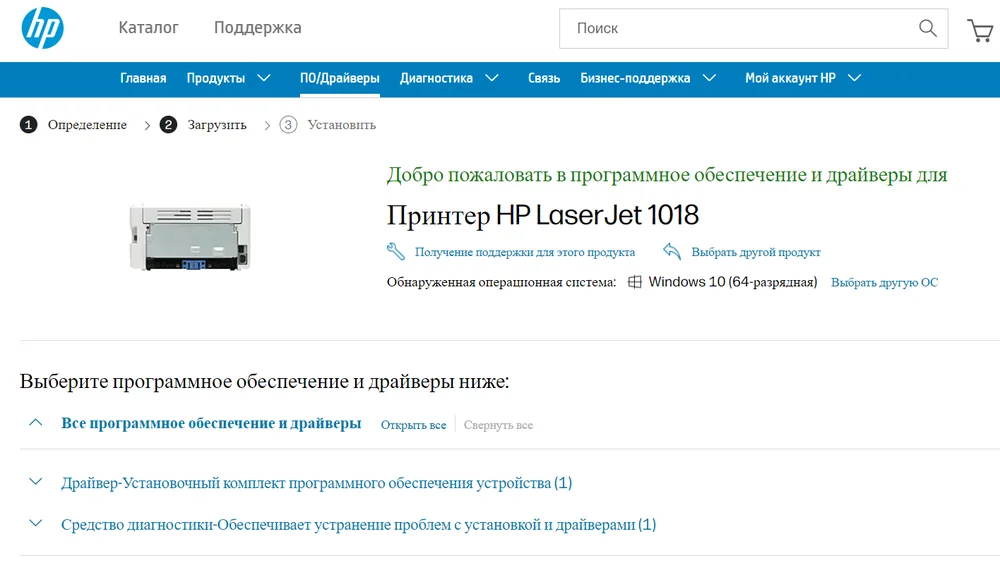Viewport: 1000px width, 570px height.
Task: Click the Определение step label
Action: coord(87,124)
